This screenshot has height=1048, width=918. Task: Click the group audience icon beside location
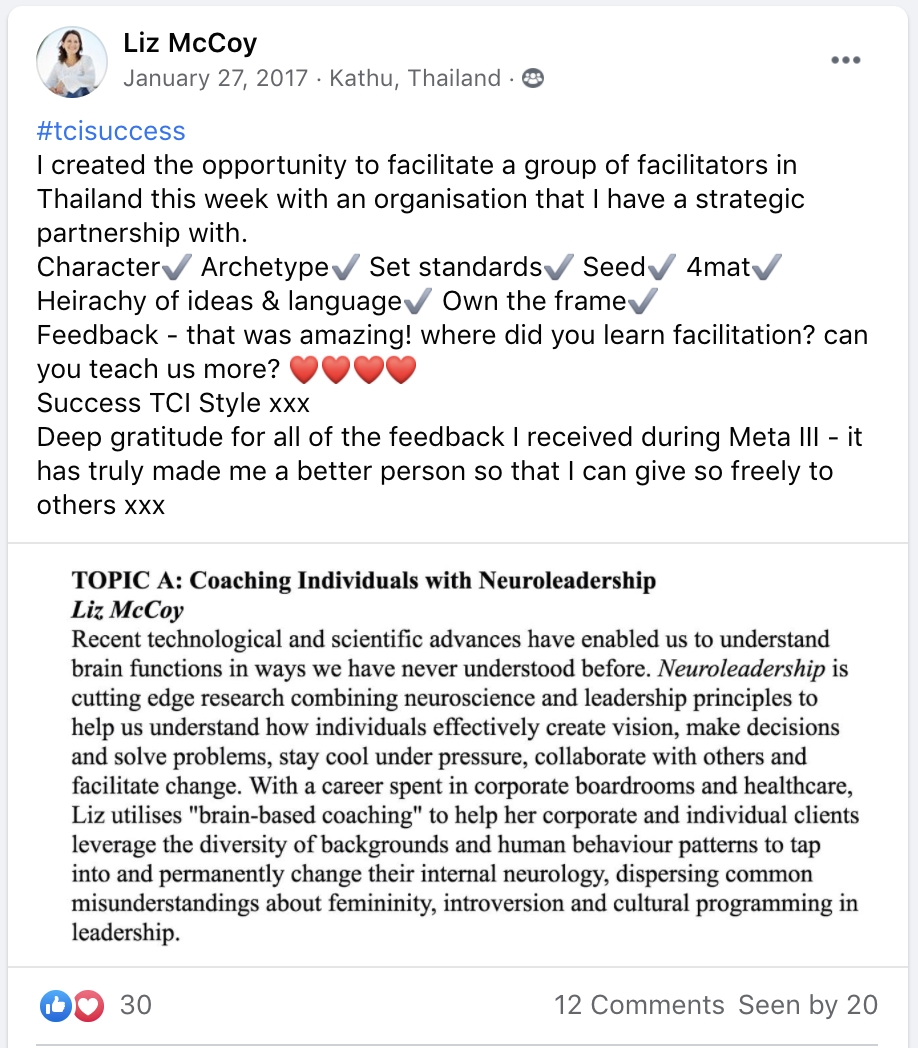[x=532, y=78]
